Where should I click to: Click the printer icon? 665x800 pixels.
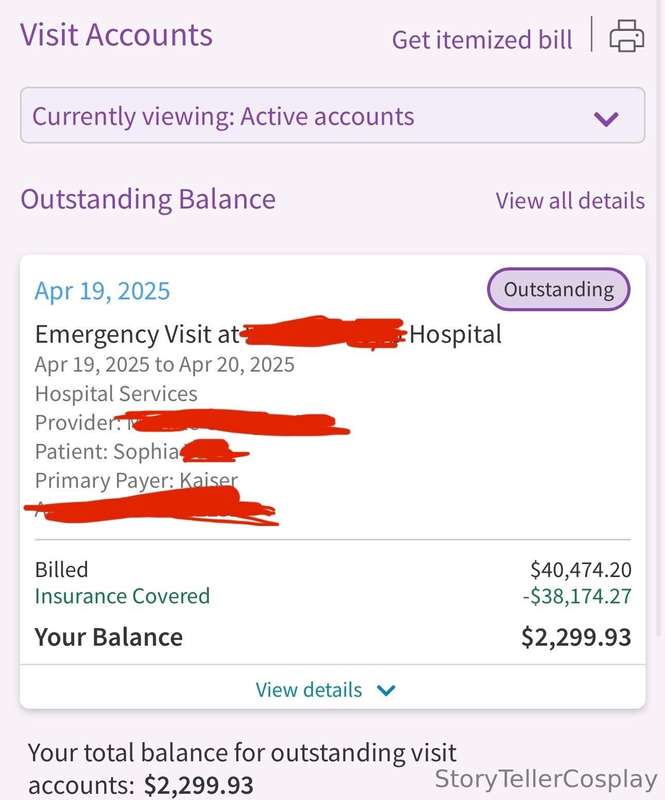pos(627,36)
